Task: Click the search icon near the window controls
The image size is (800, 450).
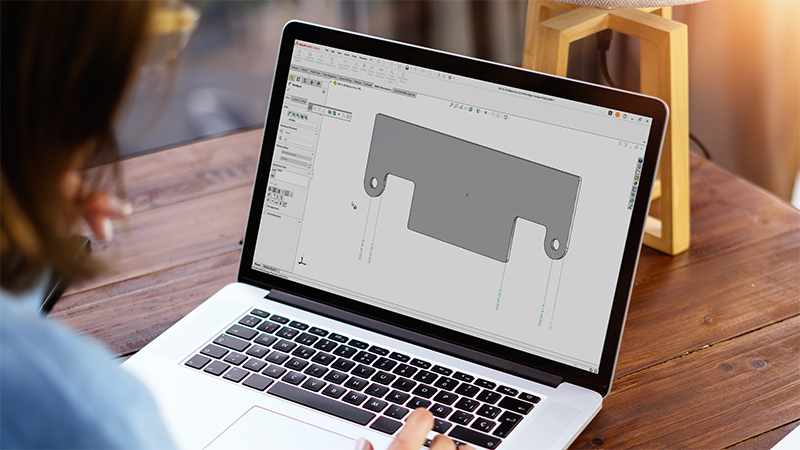Action: click(610, 113)
